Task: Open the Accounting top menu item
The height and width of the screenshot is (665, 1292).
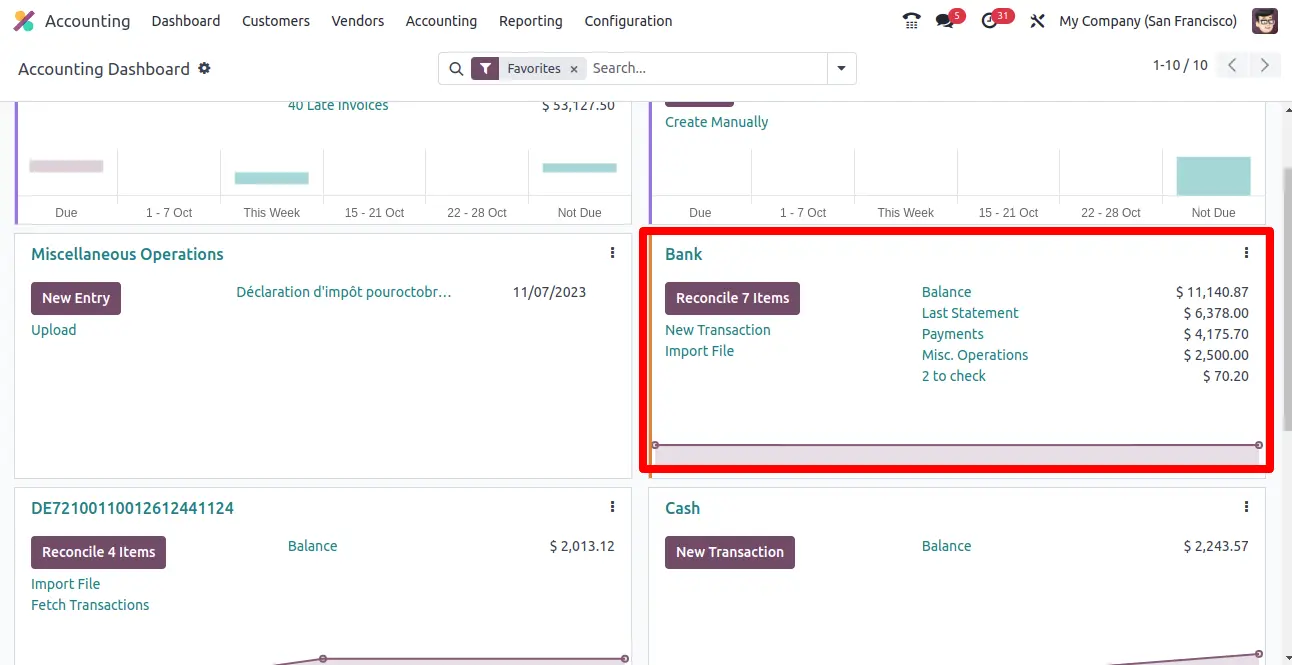Action: click(441, 21)
